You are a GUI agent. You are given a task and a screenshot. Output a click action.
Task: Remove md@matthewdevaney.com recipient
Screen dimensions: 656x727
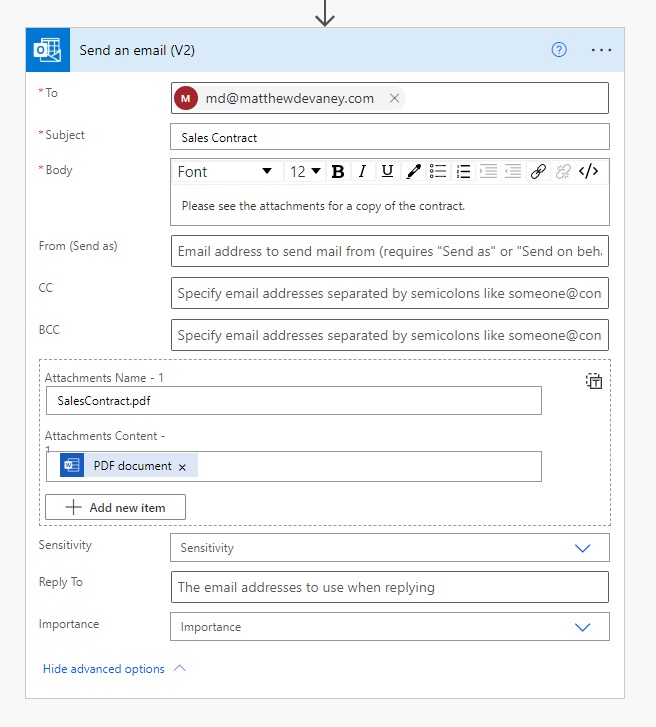point(395,98)
